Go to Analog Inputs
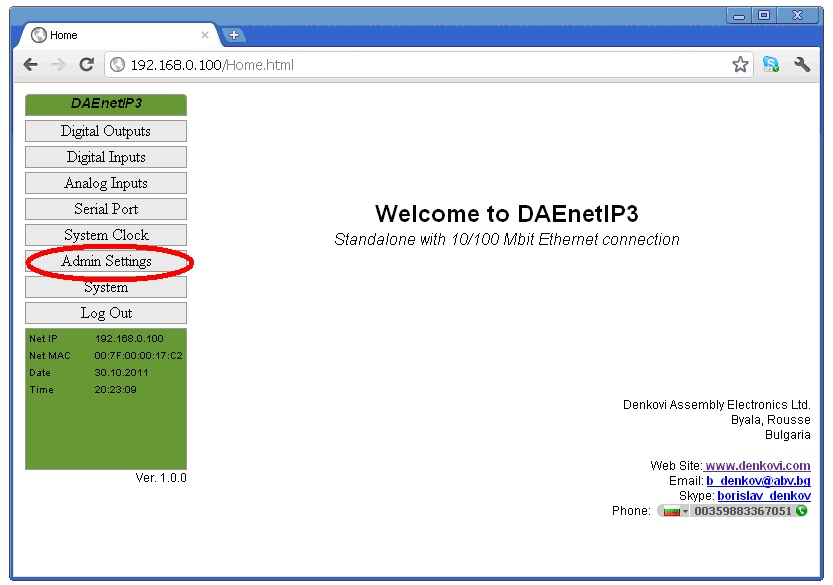This screenshot has width=833, height=585. click(x=106, y=183)
